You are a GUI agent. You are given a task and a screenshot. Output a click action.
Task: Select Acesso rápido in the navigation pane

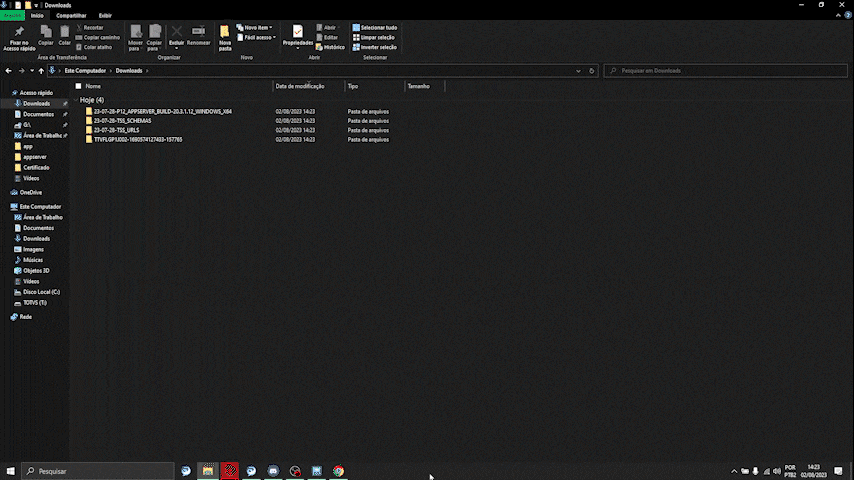[36, 93]
